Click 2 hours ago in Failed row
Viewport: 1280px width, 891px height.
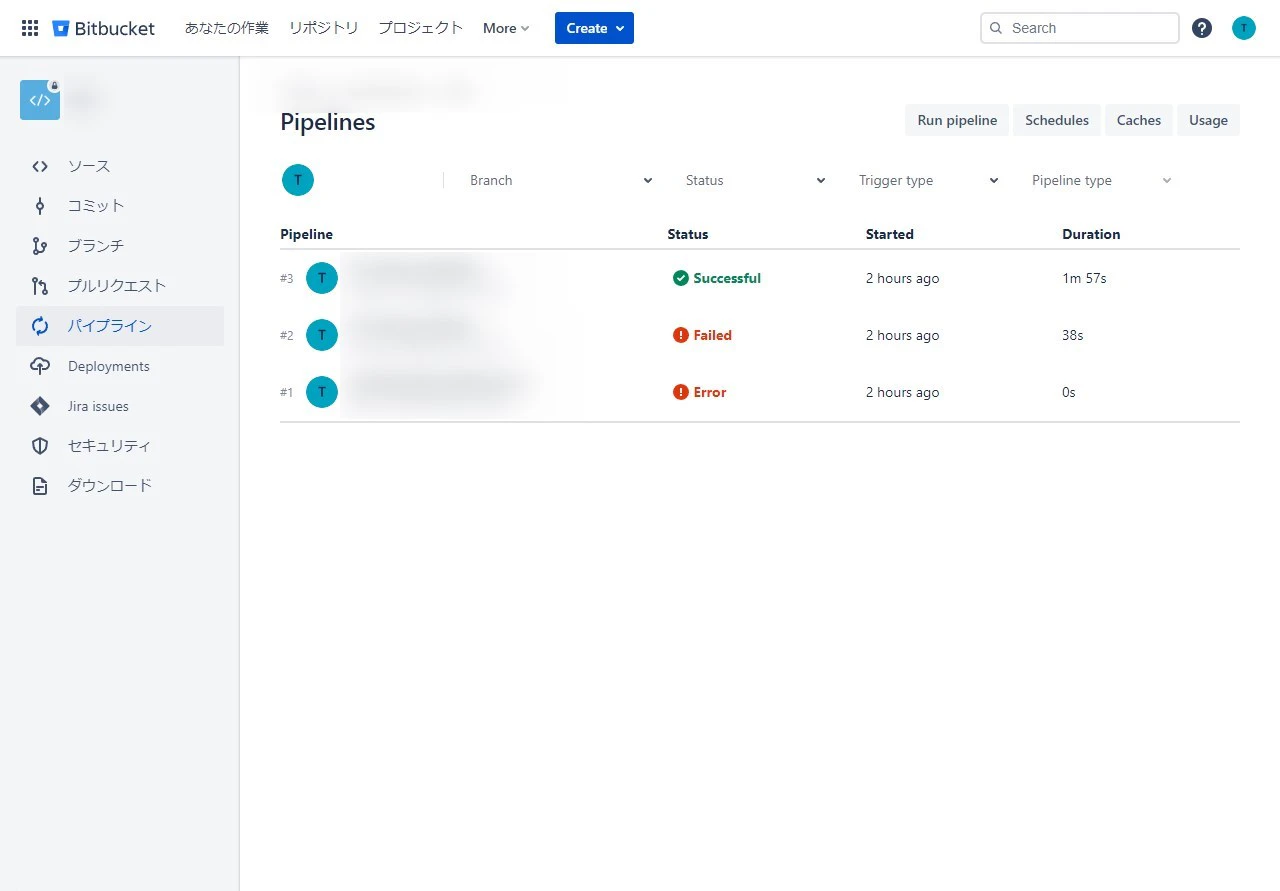click(903, 335)
